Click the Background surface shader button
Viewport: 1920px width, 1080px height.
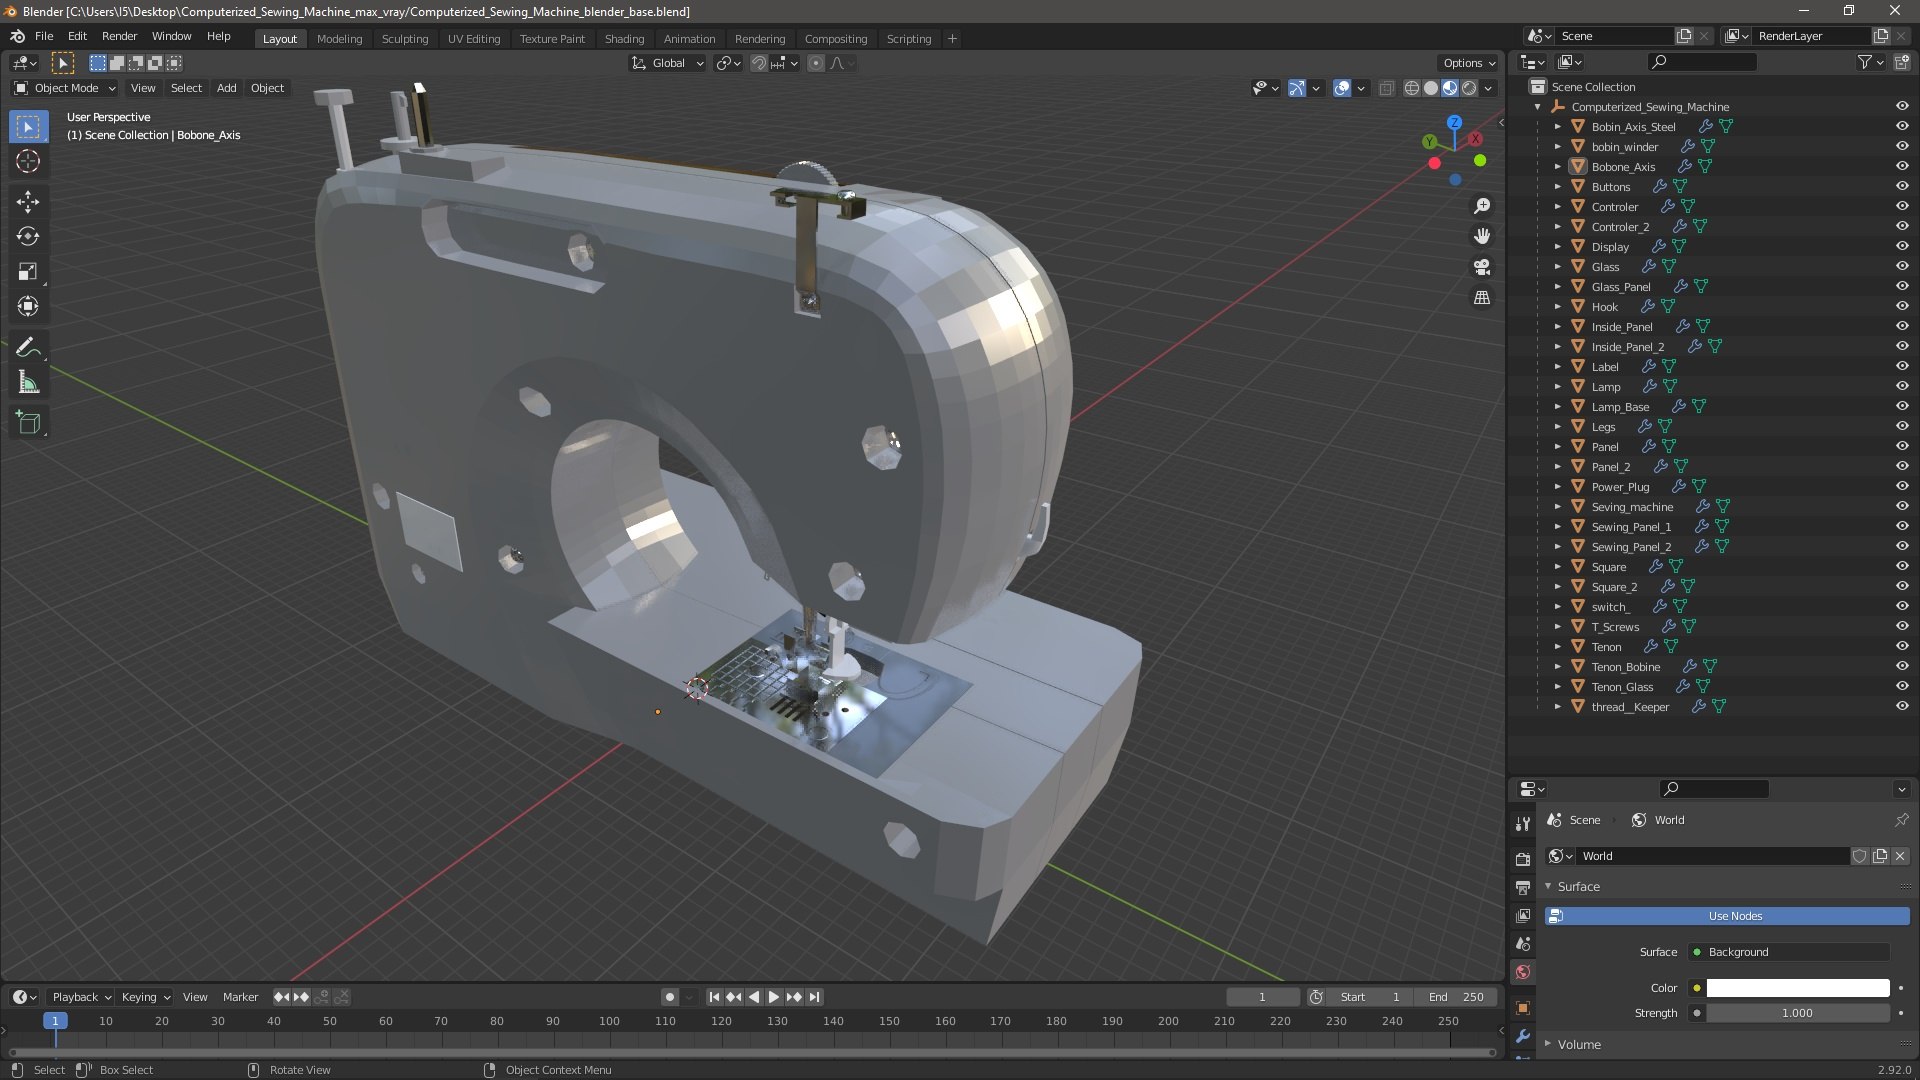point(1789,952)
